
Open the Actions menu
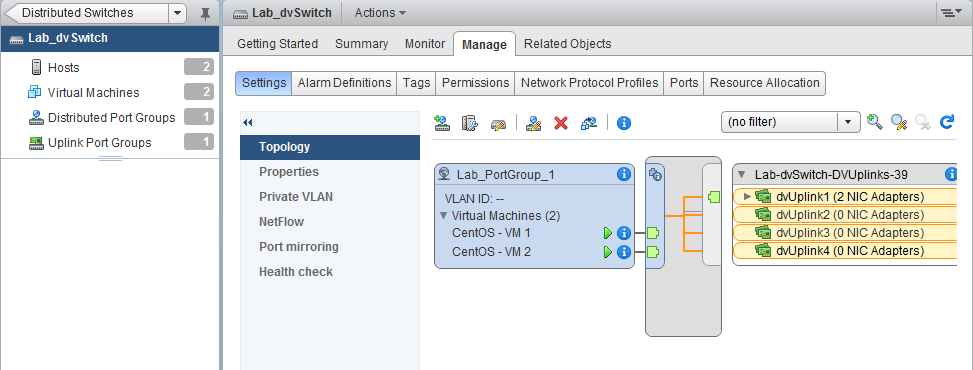380,12
